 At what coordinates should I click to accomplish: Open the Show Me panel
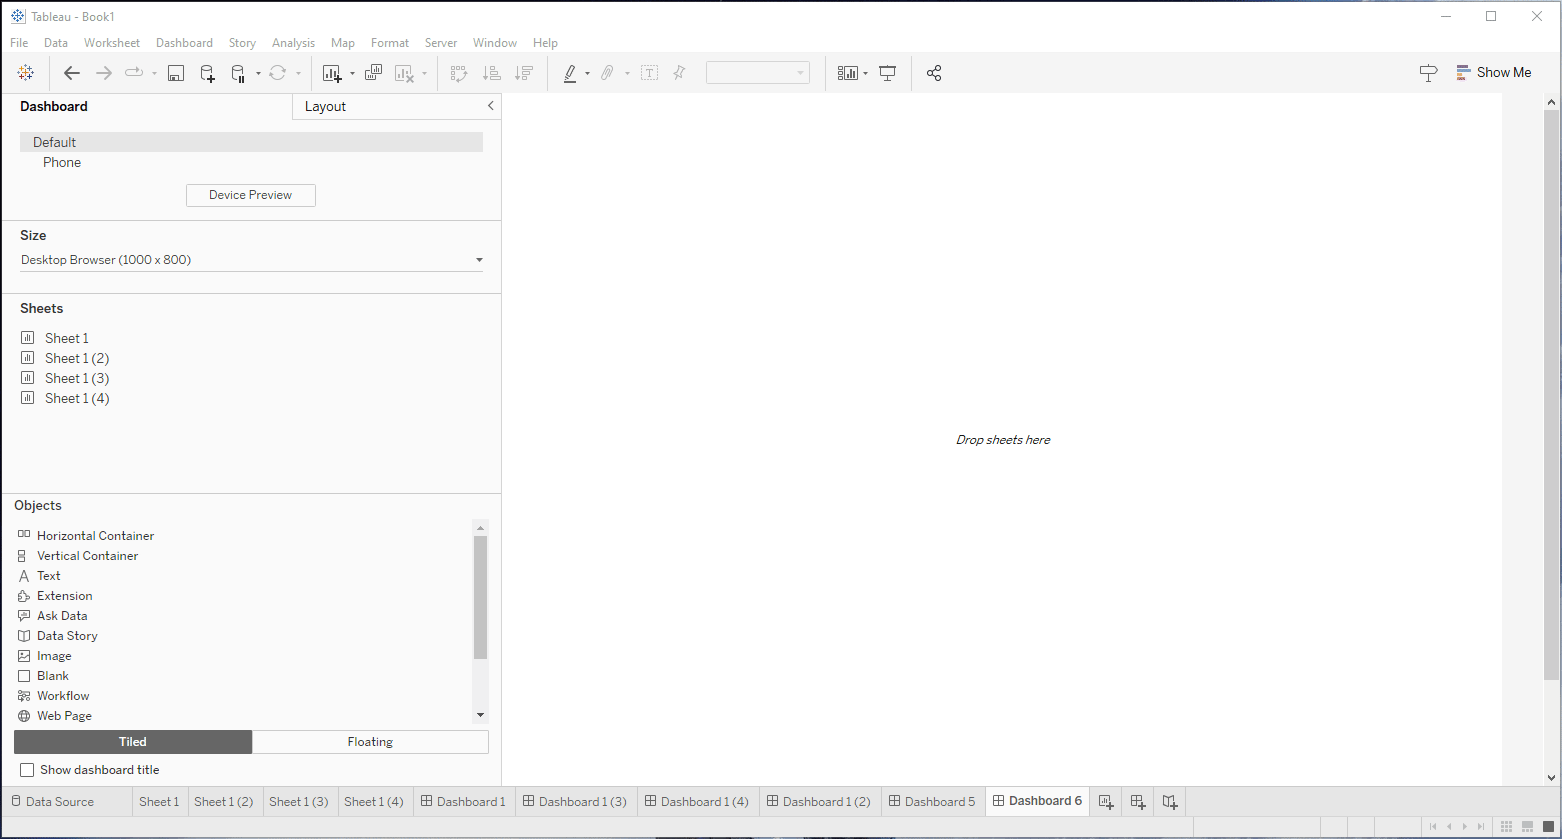[x=1494, y=72]
